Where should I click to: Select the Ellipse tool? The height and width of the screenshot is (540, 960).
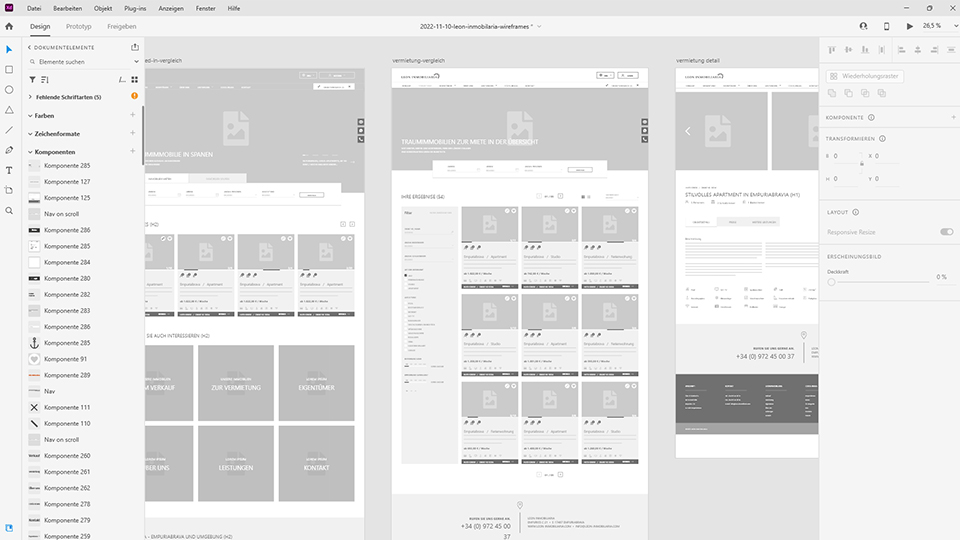(x=9, y=90)
